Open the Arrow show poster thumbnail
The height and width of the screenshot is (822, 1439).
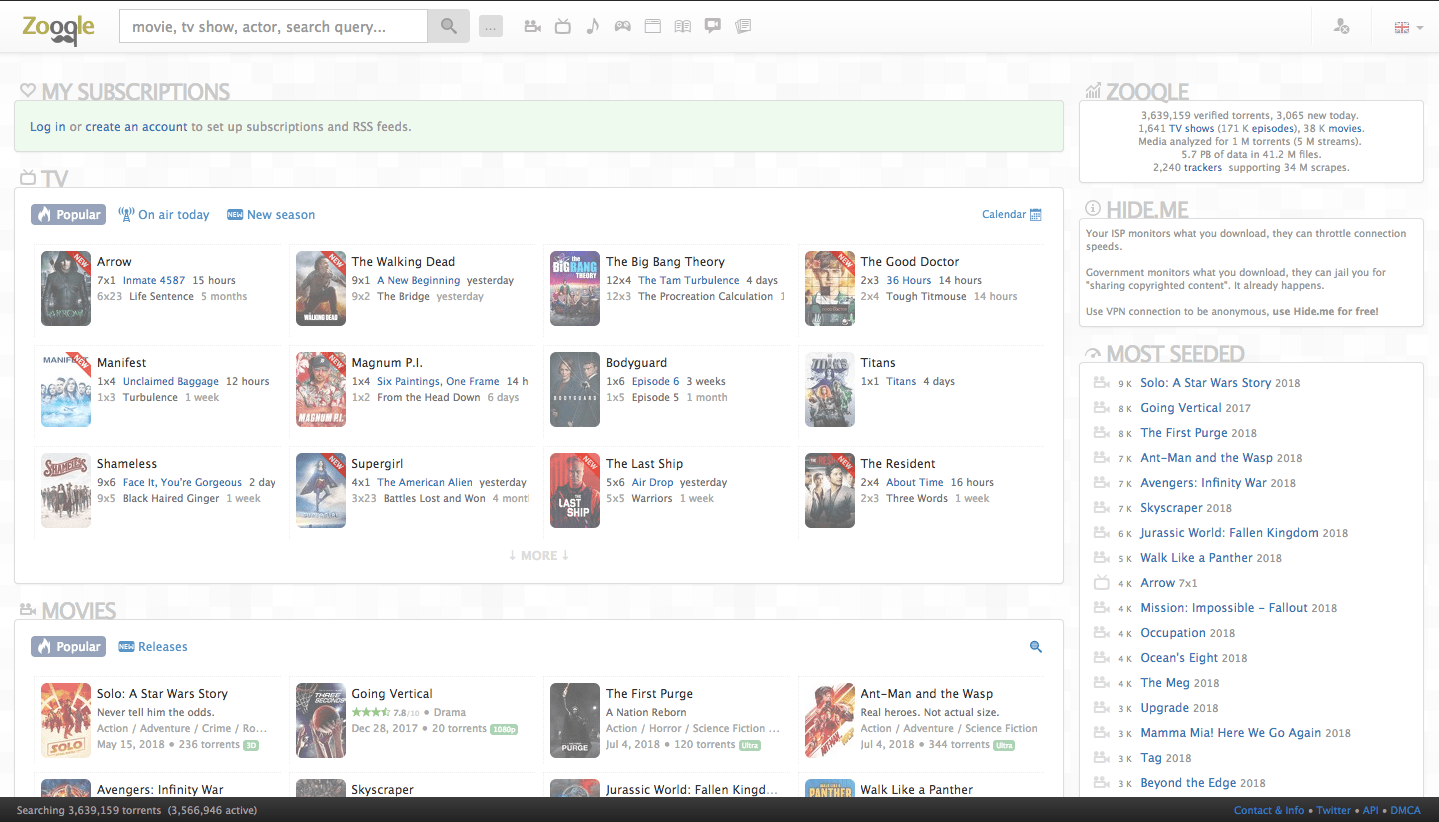pos(66,288)
